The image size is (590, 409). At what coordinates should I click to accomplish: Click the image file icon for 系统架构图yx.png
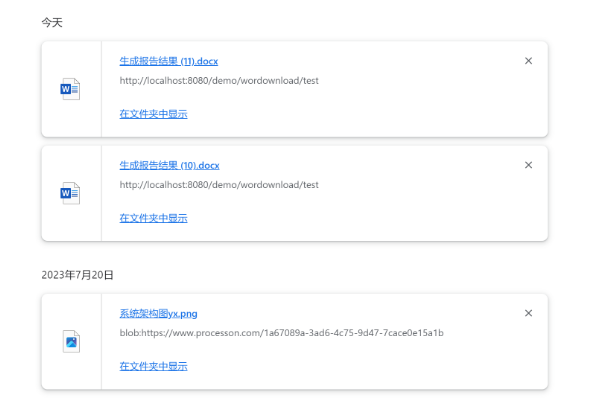pos(71,342)
